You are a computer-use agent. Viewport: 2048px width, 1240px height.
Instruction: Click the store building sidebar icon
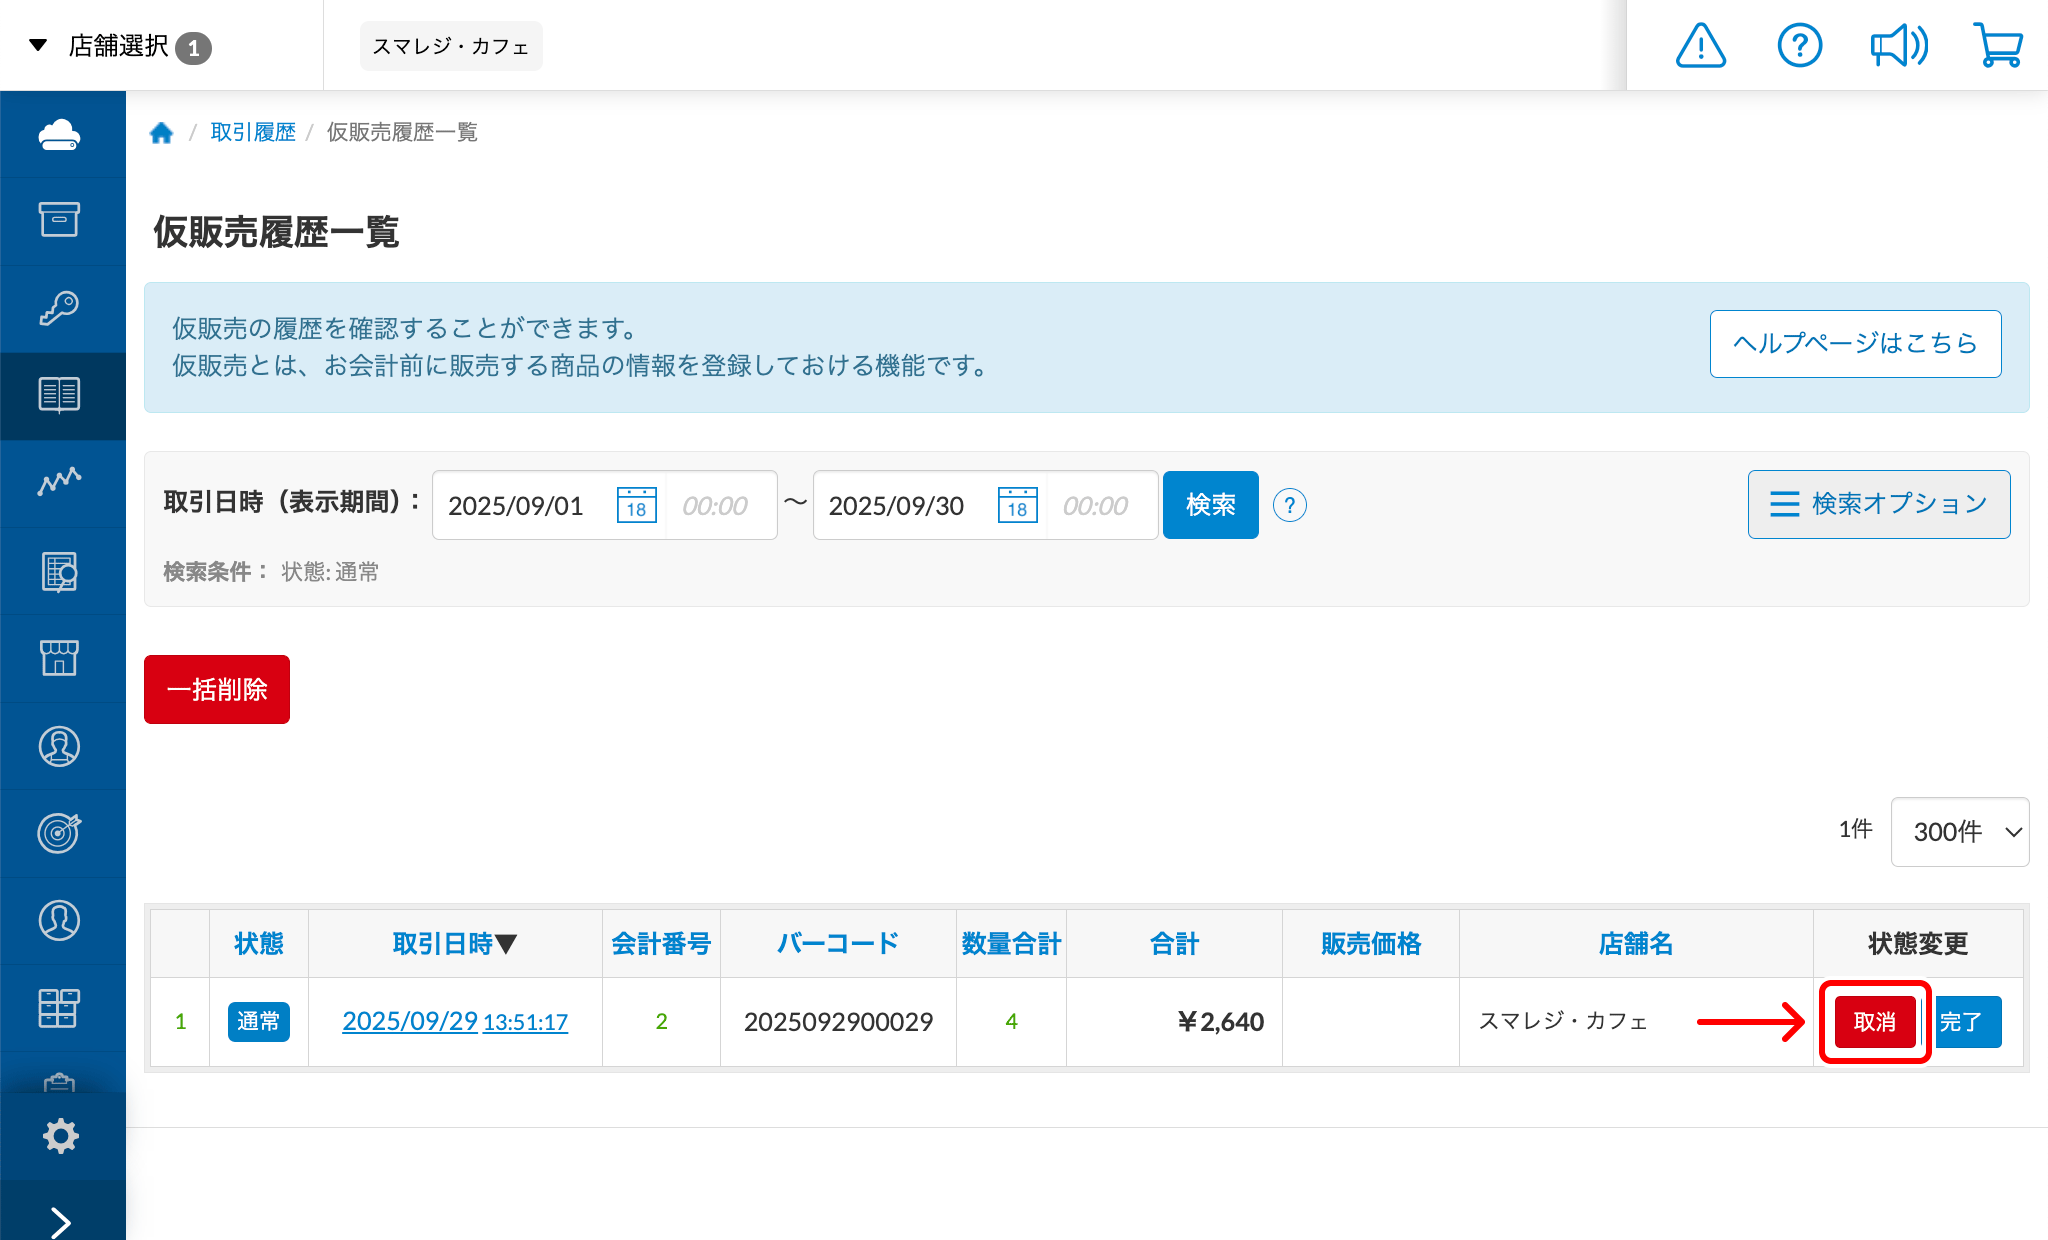pyautogui.click(x=60, y=658)
